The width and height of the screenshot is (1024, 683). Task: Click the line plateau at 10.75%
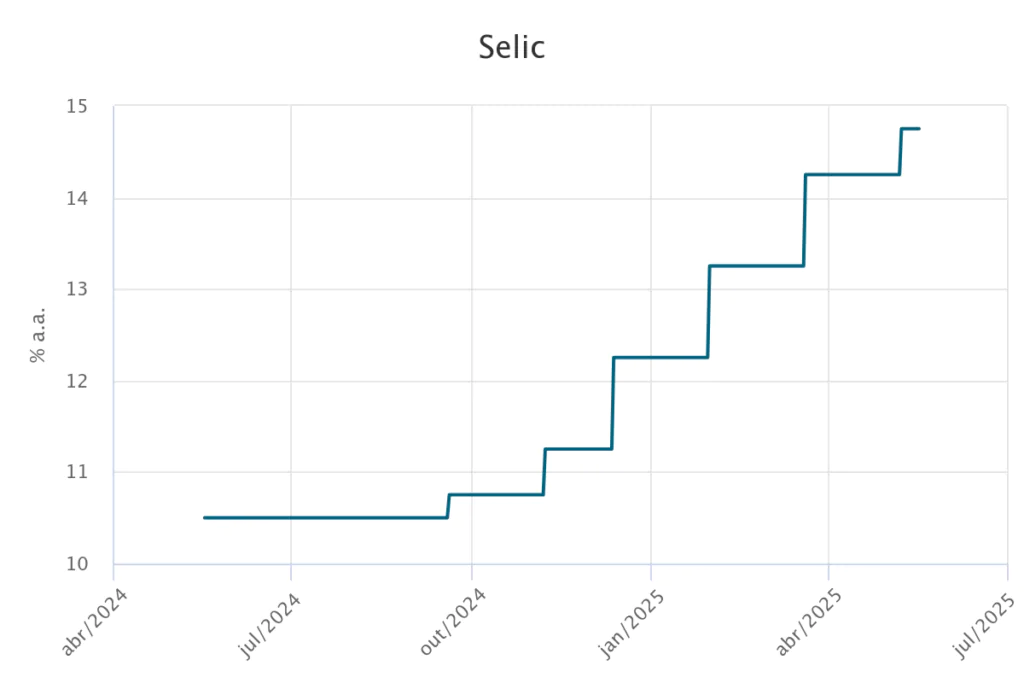(496, 494)
